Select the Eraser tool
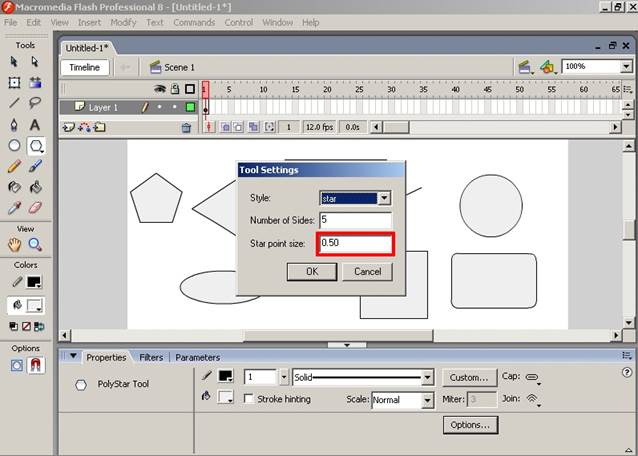Screen dimensions: 638x456 [35, 208]
